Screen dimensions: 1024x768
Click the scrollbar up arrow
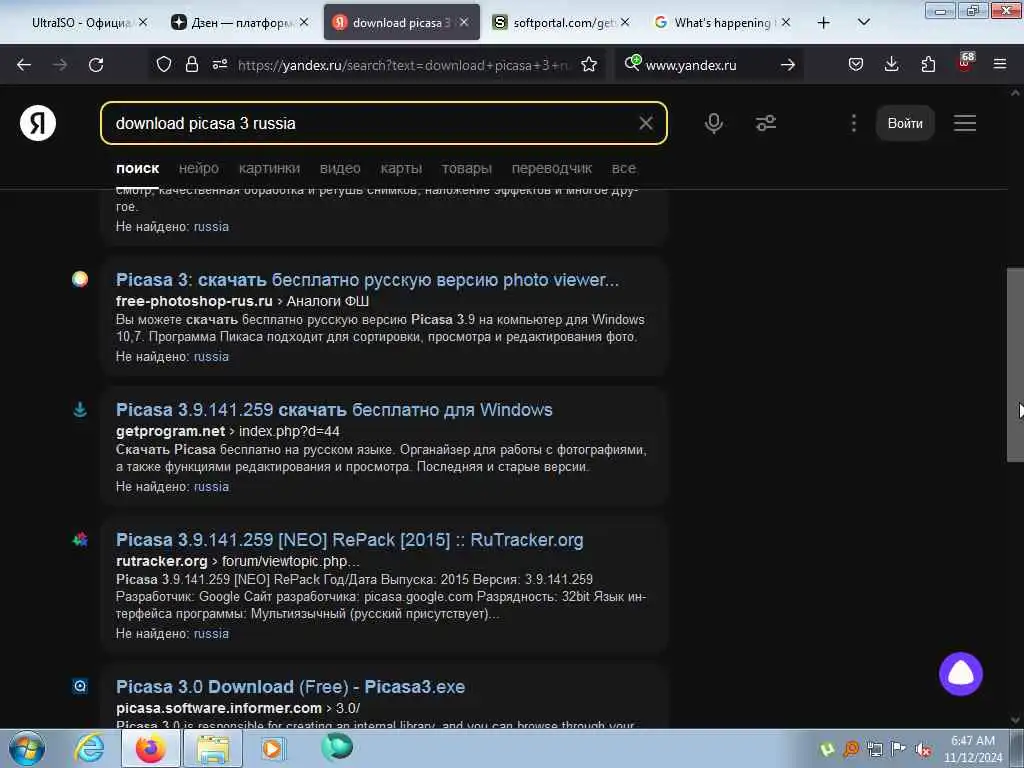(1015, 93)
